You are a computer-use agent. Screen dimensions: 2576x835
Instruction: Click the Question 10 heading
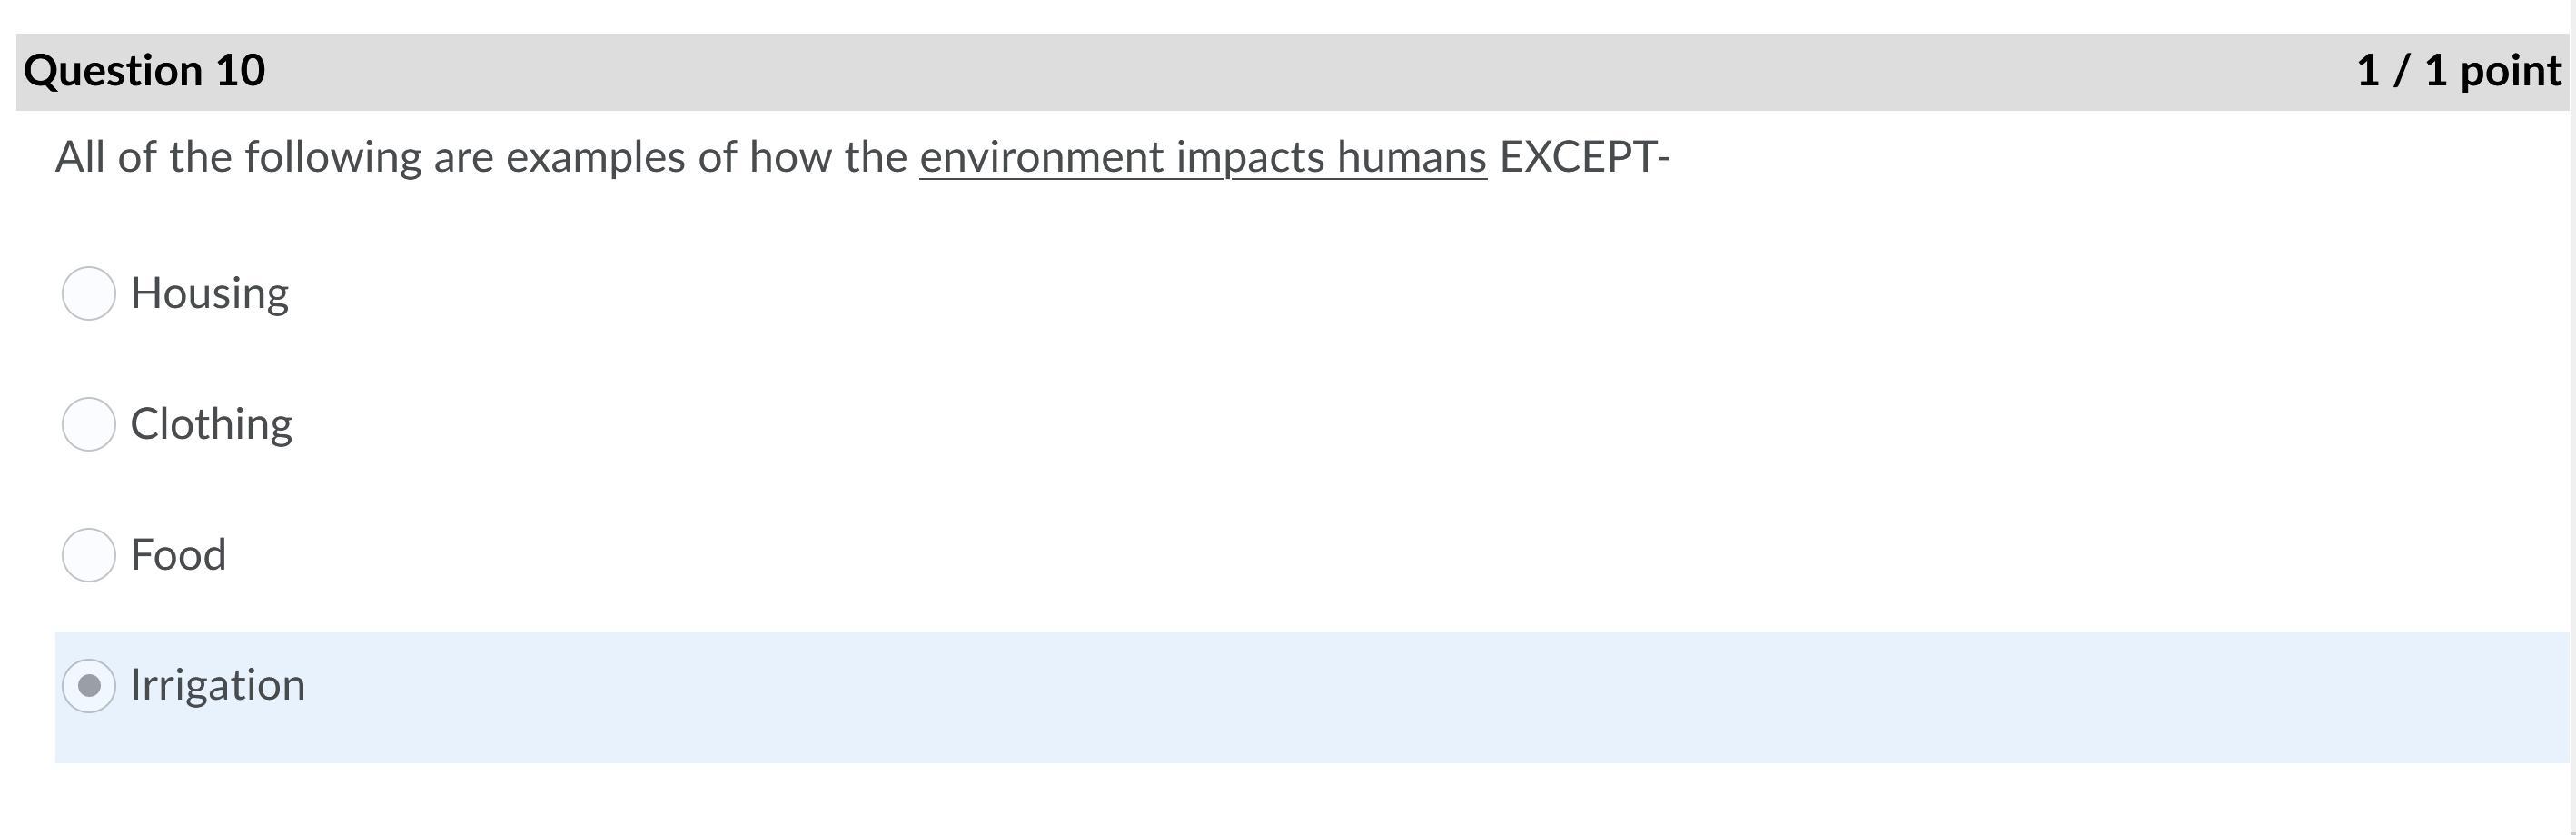pos(145,71)
